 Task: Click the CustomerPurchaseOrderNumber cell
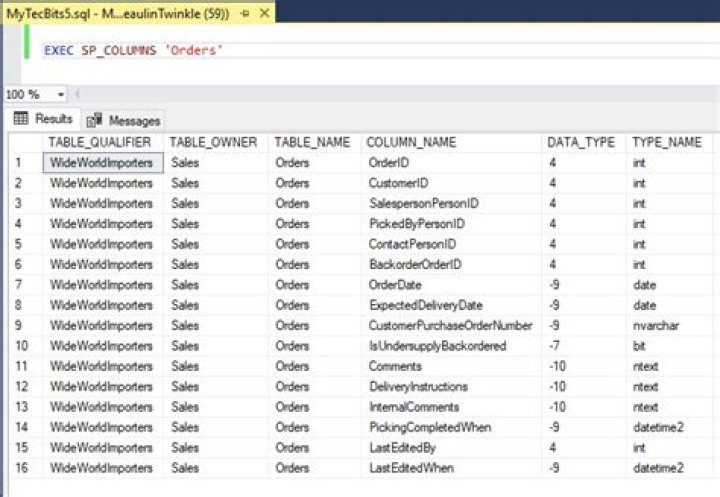click(x=451, y=325)
